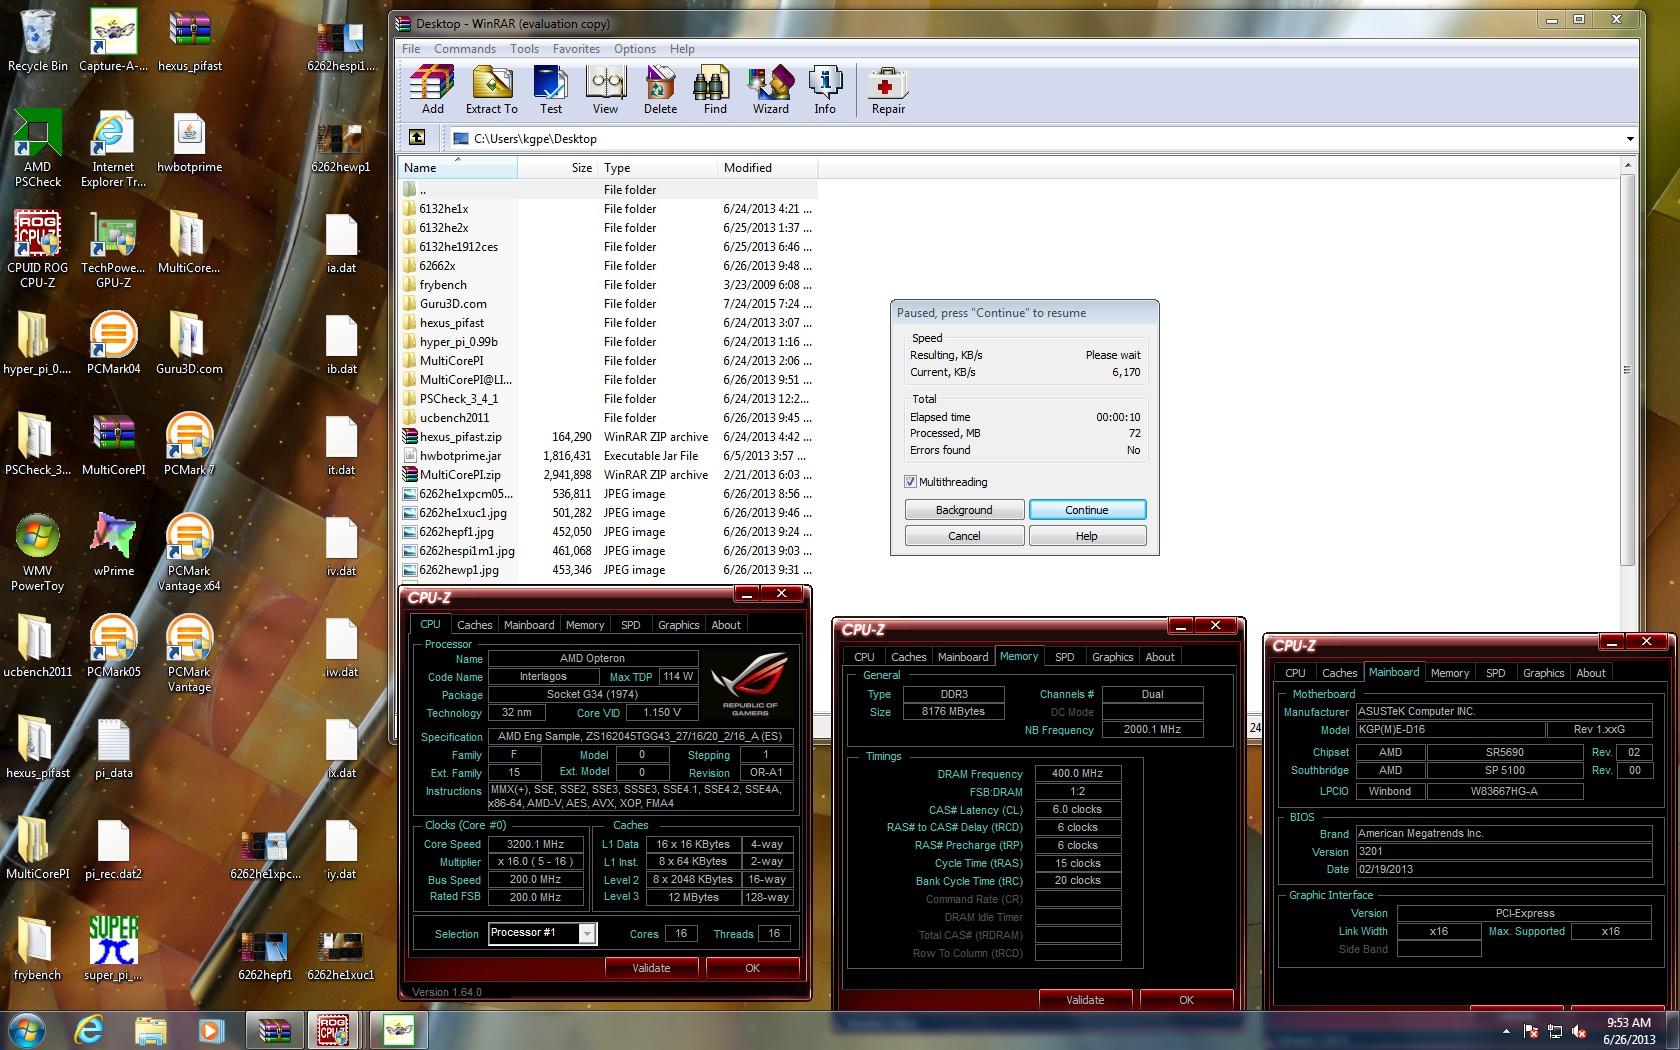Open the Help menu in WinRAR

point(682,48)
